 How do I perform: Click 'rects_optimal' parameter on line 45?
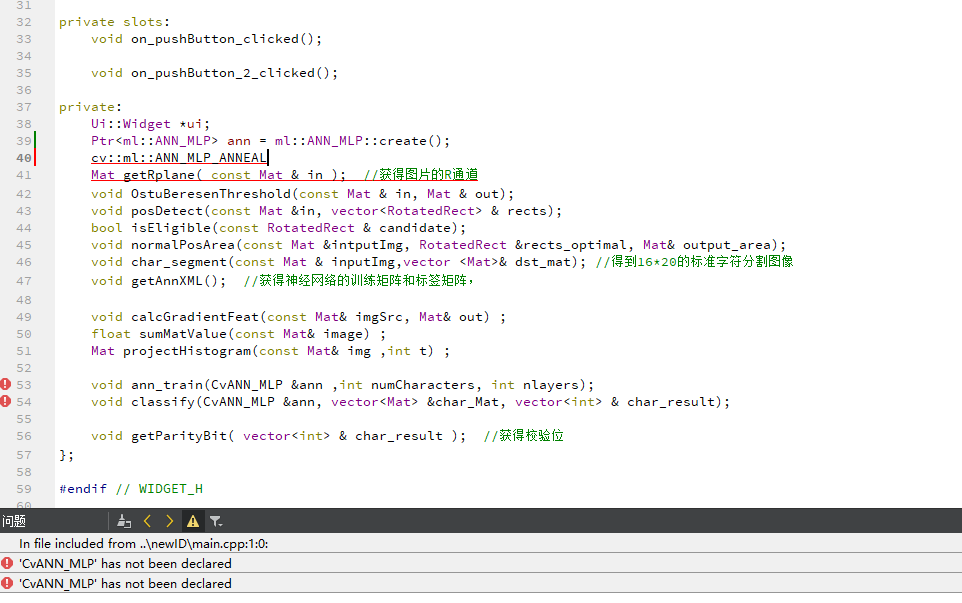574,245
